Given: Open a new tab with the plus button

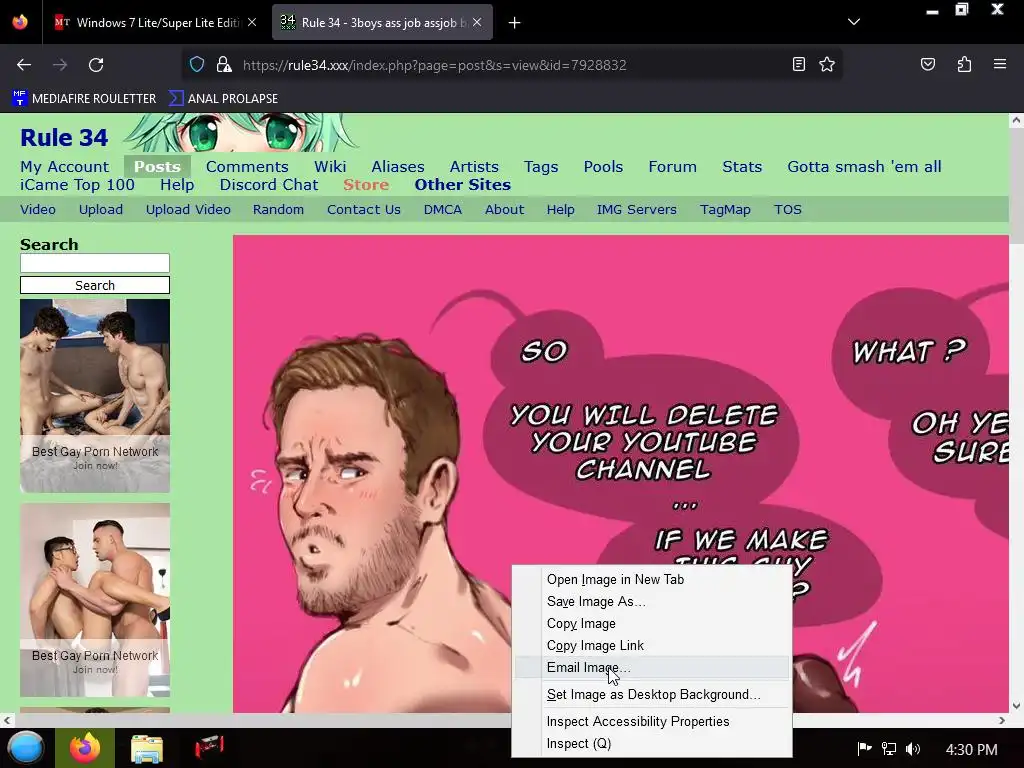Looking at the screenshot, I should (x=515, y=23).
